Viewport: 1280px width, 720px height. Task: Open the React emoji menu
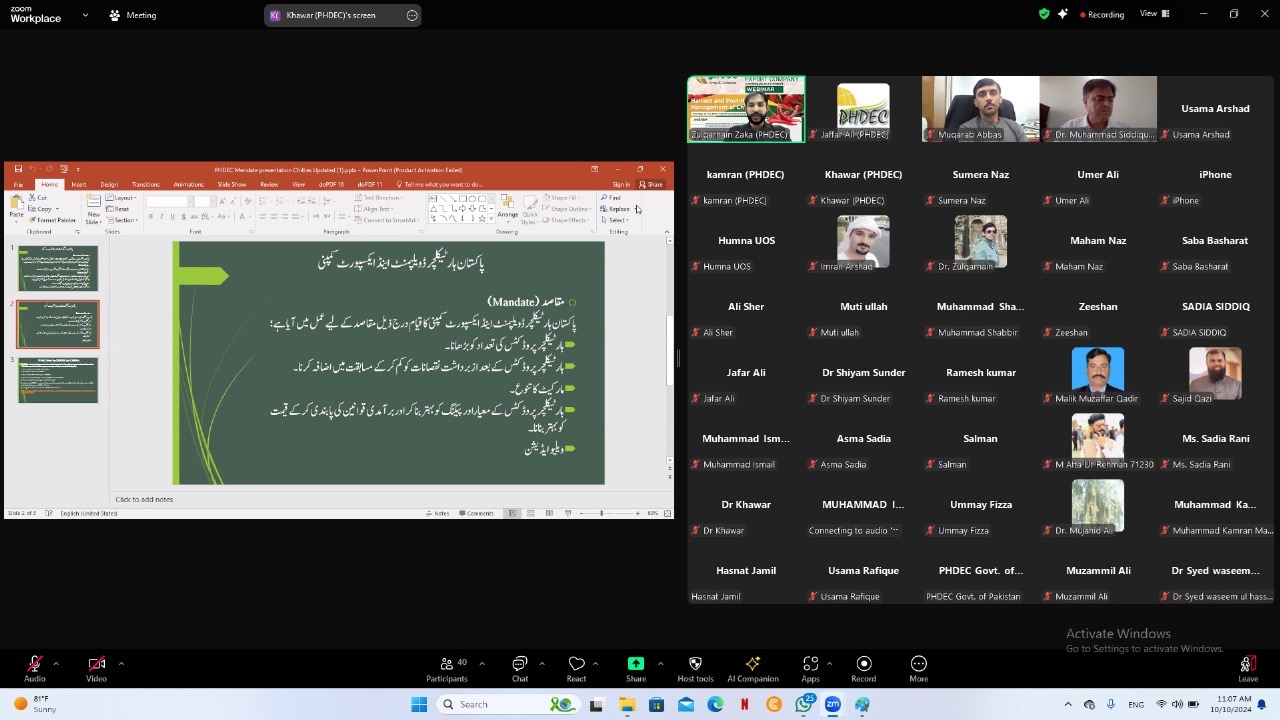pos(576,668)
